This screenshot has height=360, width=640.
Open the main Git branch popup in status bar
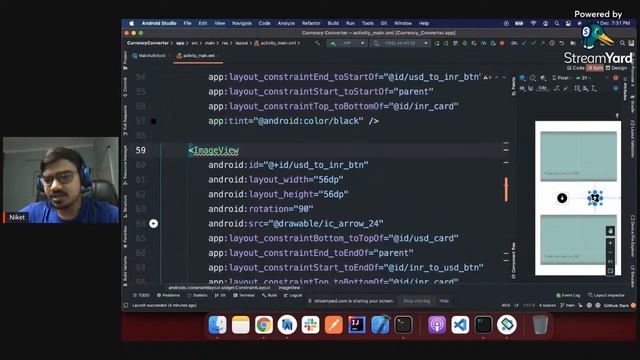point(569,305)
